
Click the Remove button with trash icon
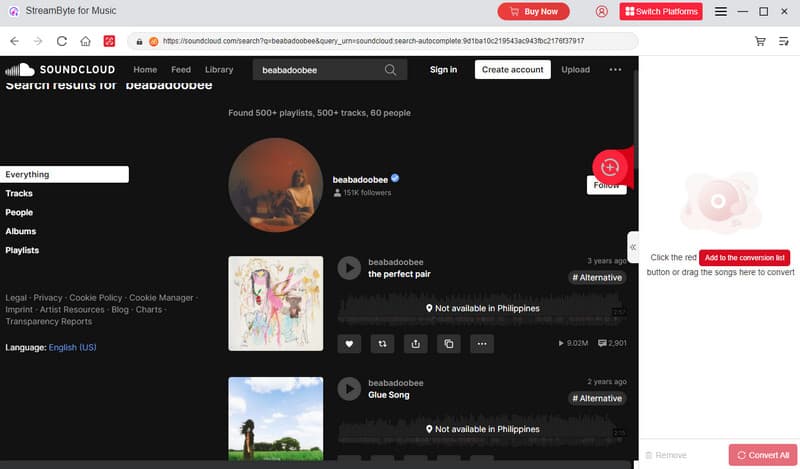666,455
